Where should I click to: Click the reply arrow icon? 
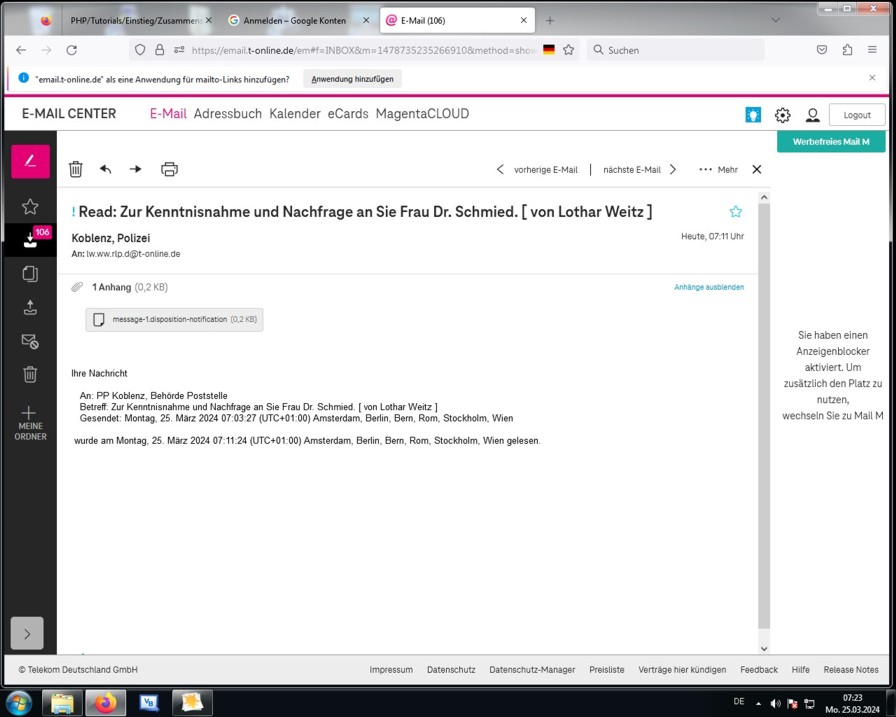[106, 169]
